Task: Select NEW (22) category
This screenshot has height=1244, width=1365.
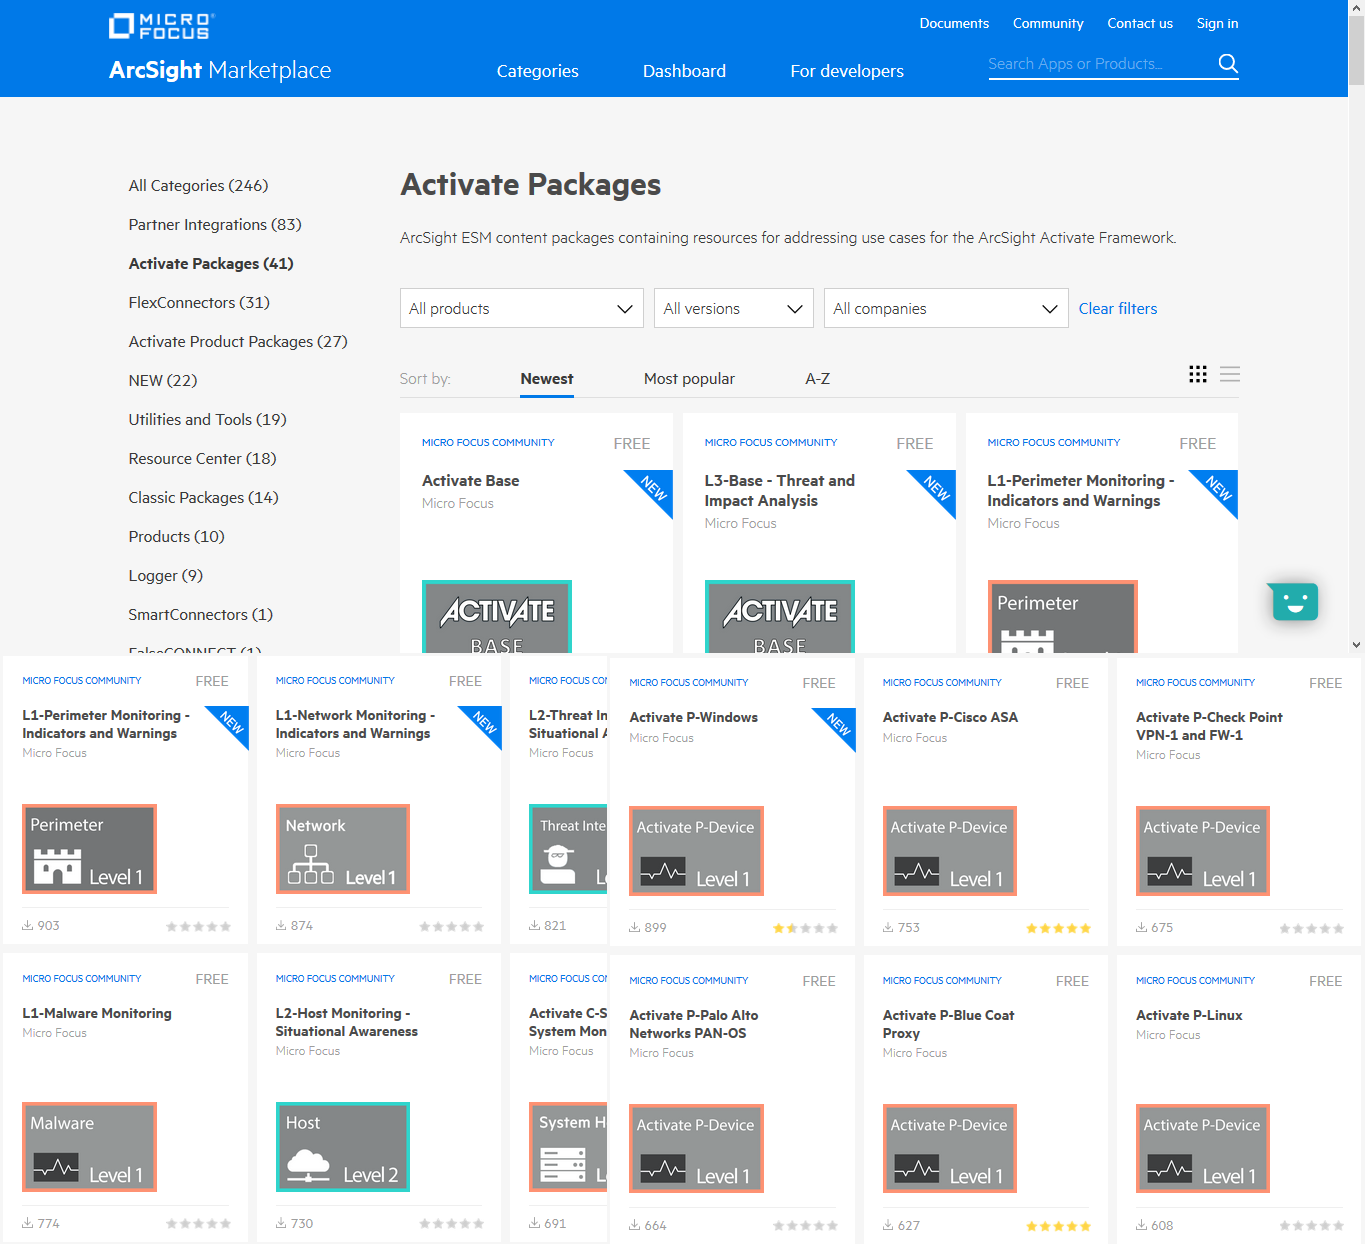Action: pyautogui.click(x=163, y=381)
